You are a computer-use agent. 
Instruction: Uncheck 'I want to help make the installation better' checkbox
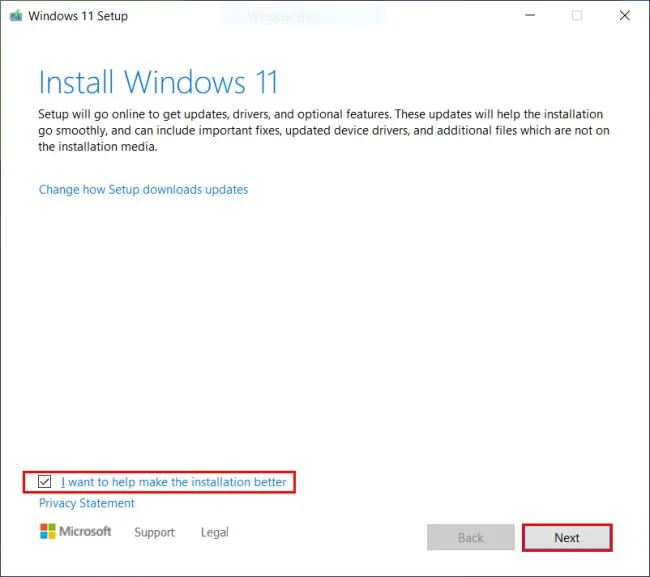[x=44, y=482]
